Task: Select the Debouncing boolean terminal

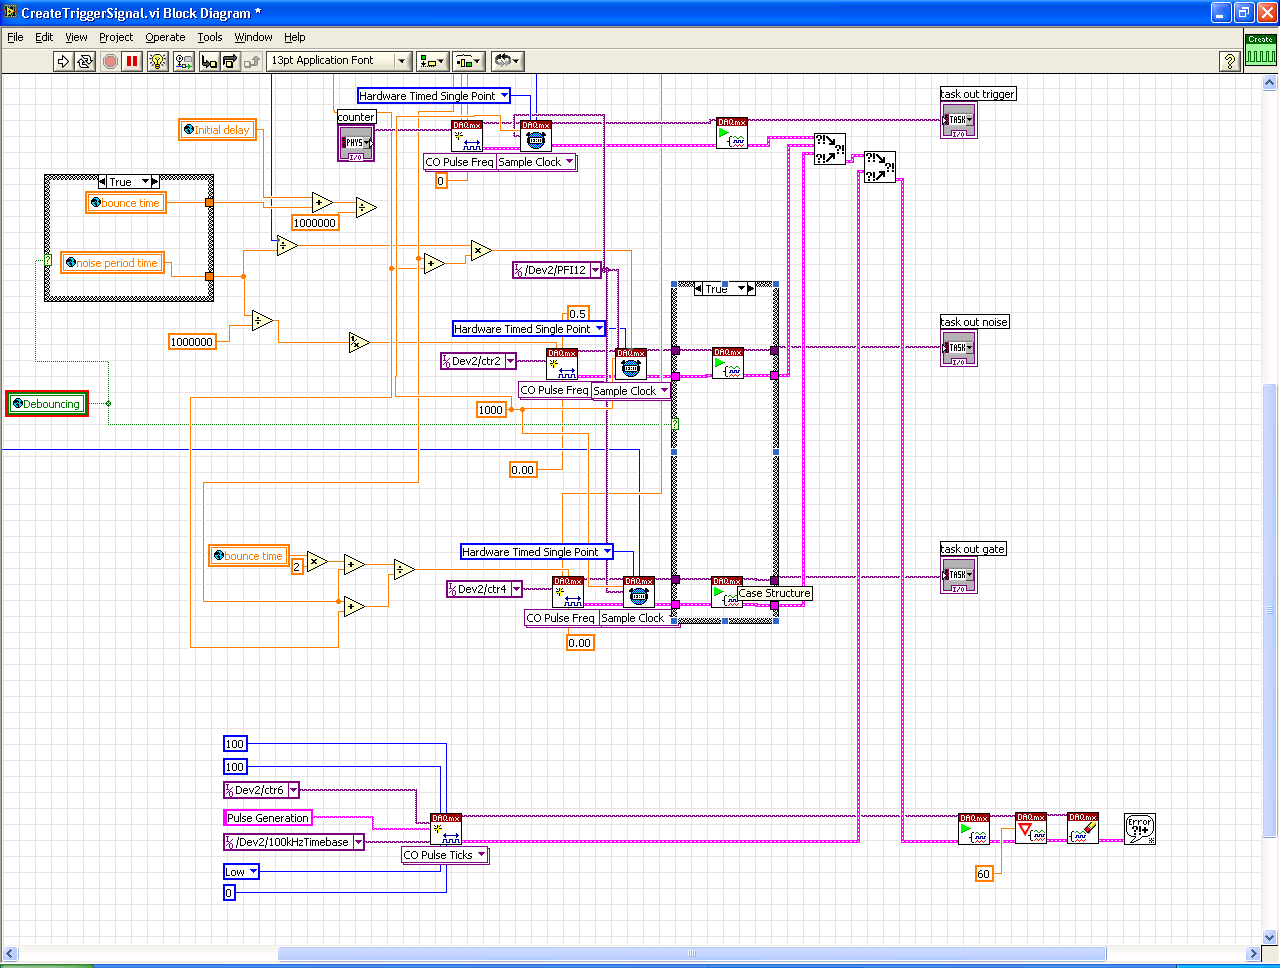Action: tap(47, 404)
